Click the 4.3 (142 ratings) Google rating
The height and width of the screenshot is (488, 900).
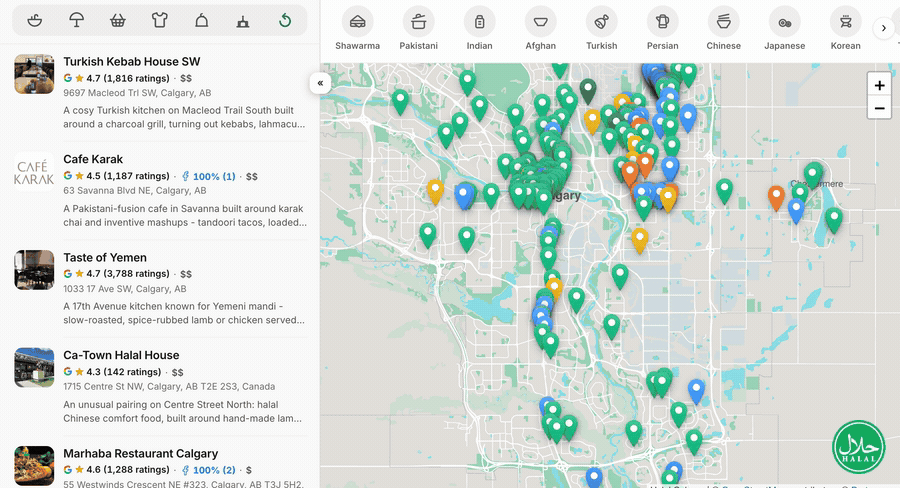click(112, 372)
